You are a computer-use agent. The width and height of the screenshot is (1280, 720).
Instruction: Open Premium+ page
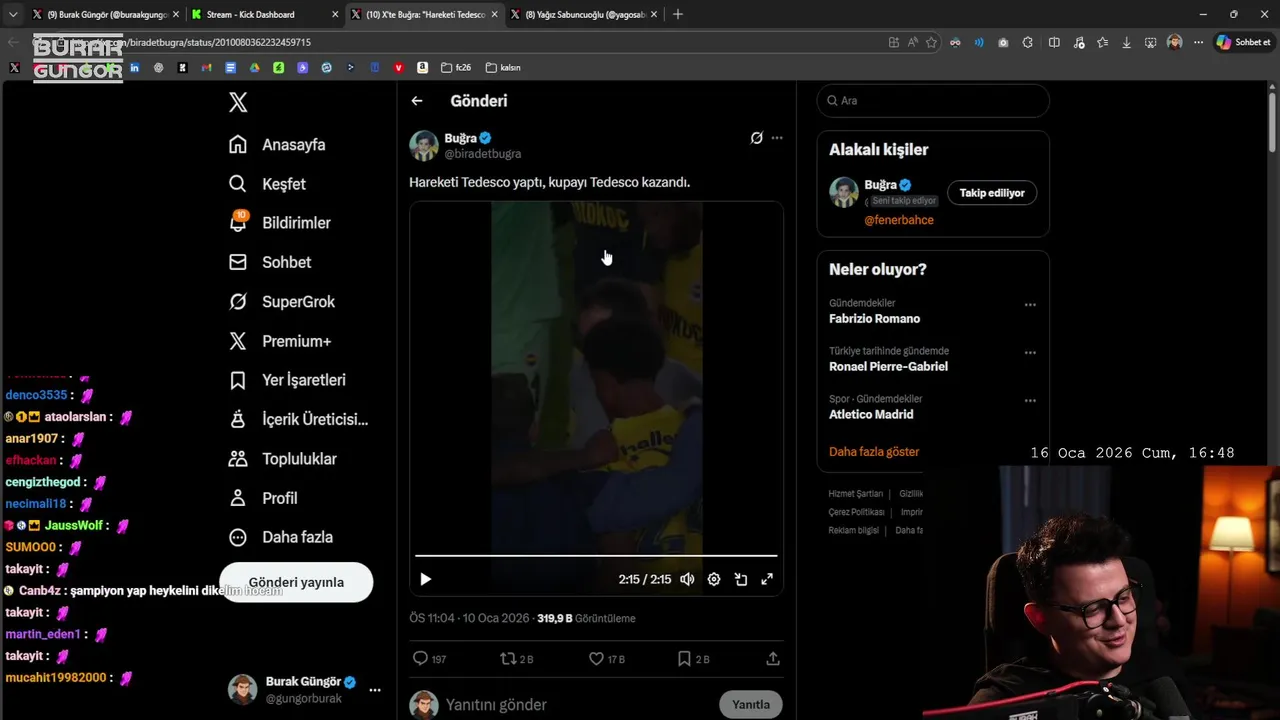coord(279,341)
